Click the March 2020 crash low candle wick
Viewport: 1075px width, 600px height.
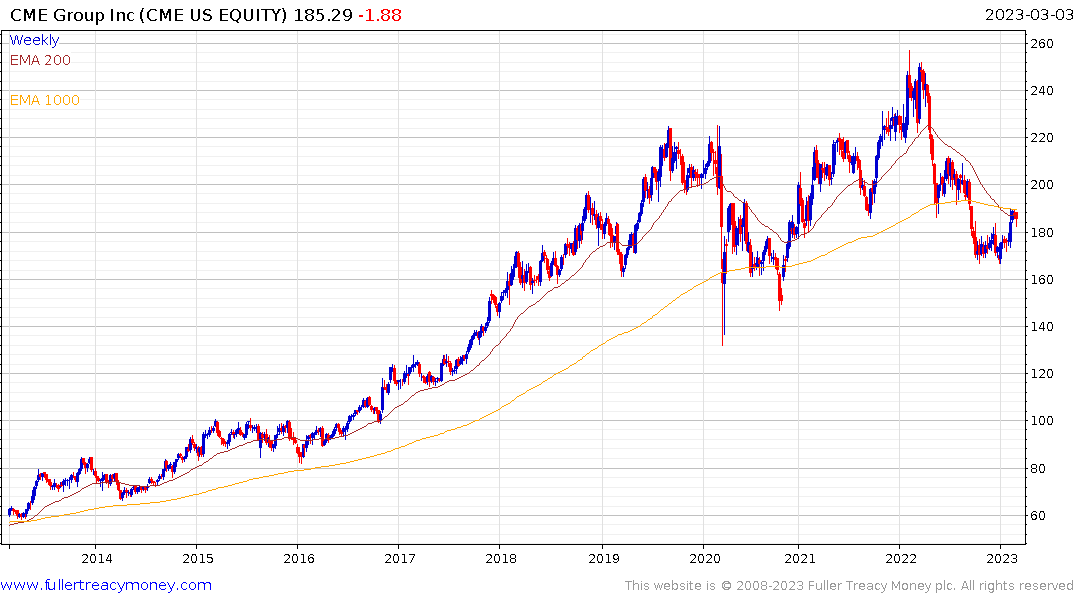pos(723,312)
